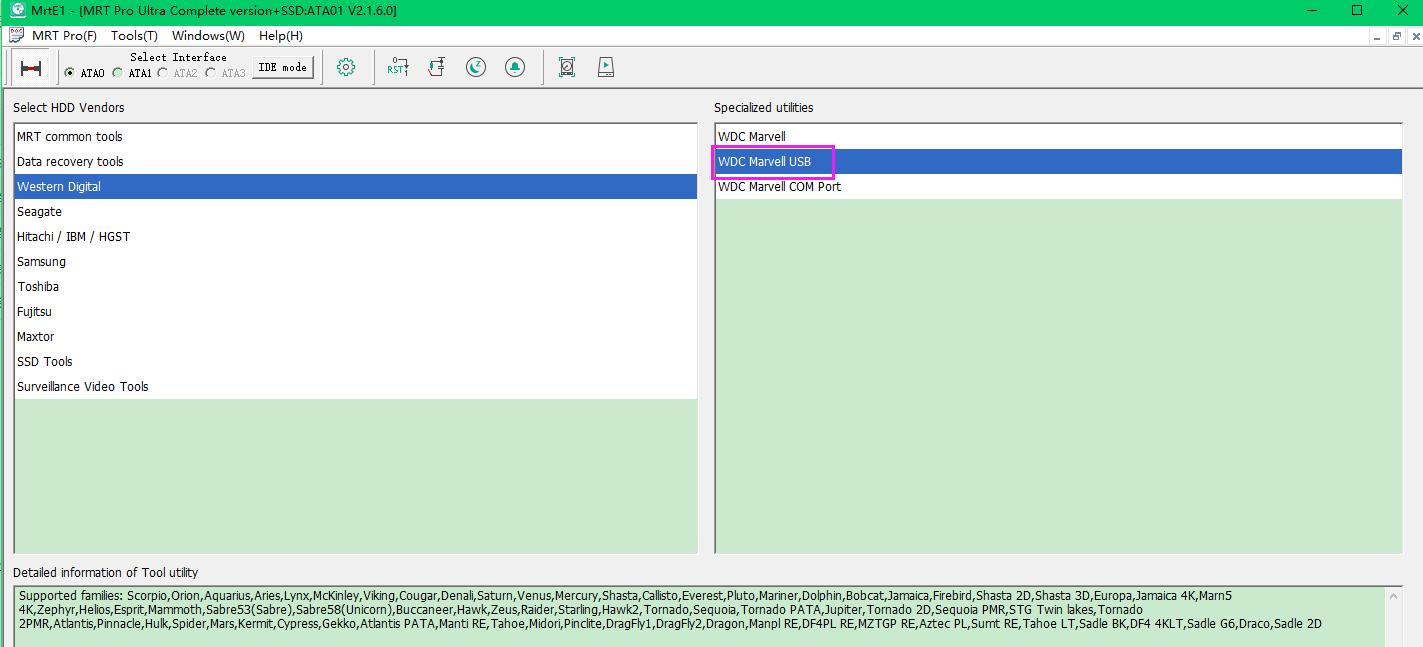The image size is (1423, 647).
Task: Click the IDE mode button
Action: [x=283, y=67]
